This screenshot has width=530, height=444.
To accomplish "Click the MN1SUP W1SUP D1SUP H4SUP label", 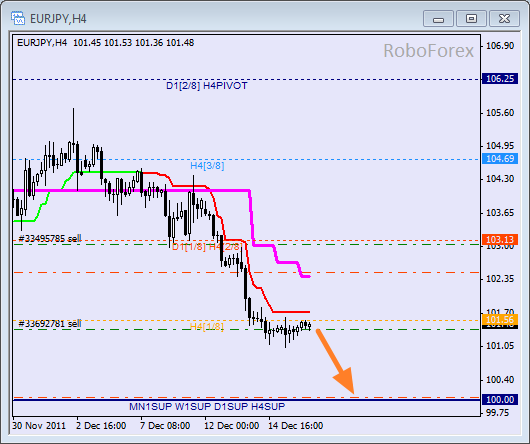I will pos(207,406).
